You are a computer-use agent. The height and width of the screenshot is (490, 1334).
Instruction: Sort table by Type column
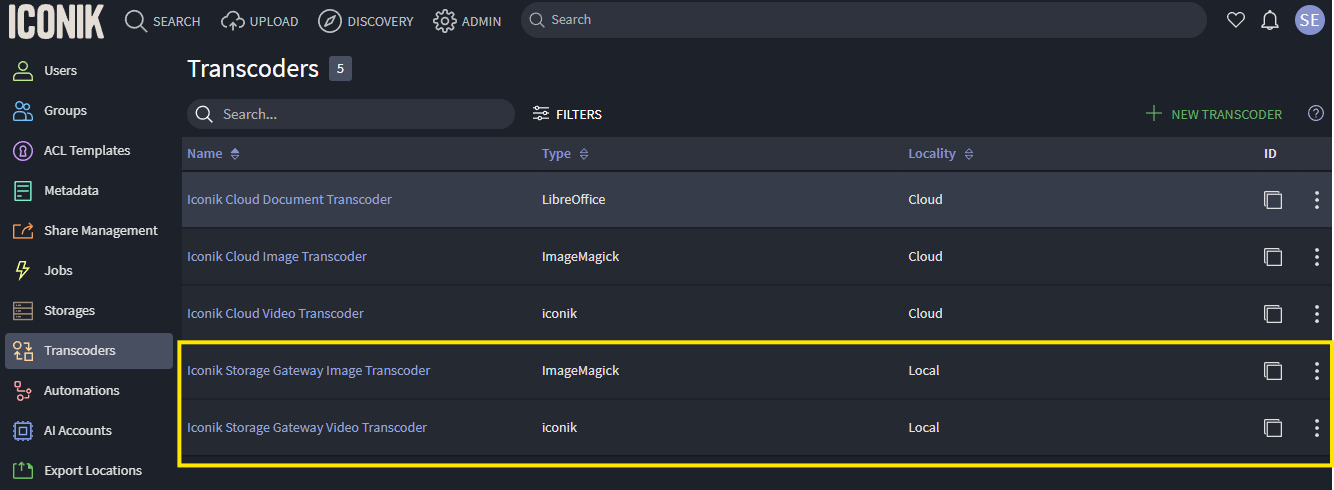pos(565,154)
